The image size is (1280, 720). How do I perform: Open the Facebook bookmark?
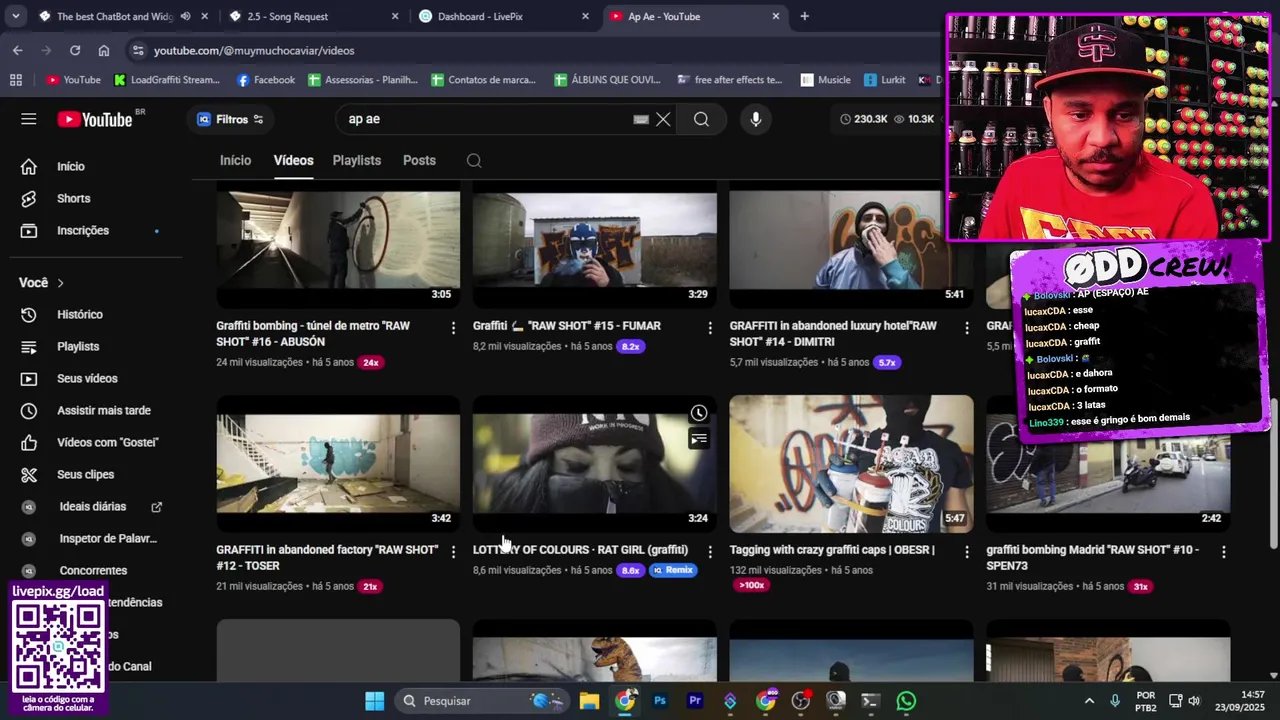[x=266, y=80]
